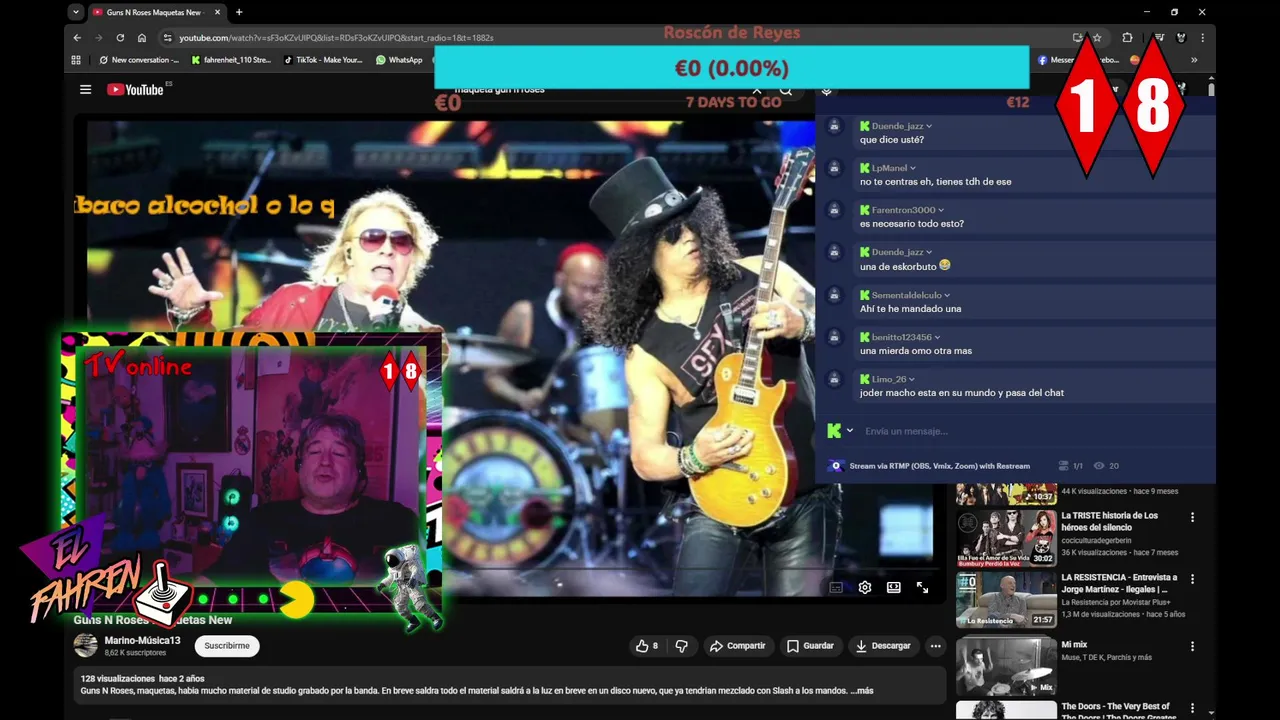This screenshot has height=720, width=1280.
Task: Open the TikTok bookmark
Action: [323, 60]
